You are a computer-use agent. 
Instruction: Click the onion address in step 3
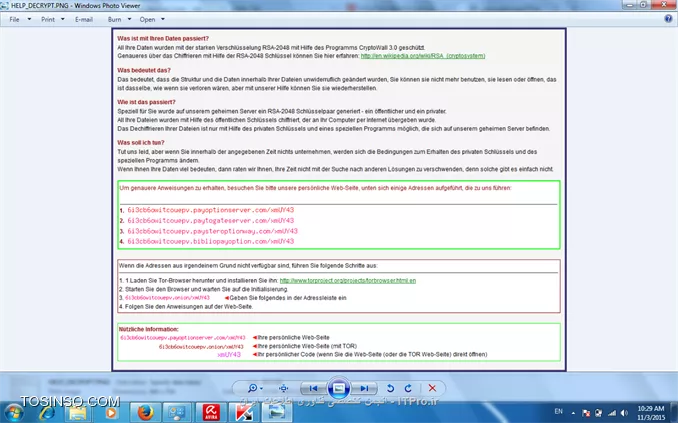pos(167,298)
